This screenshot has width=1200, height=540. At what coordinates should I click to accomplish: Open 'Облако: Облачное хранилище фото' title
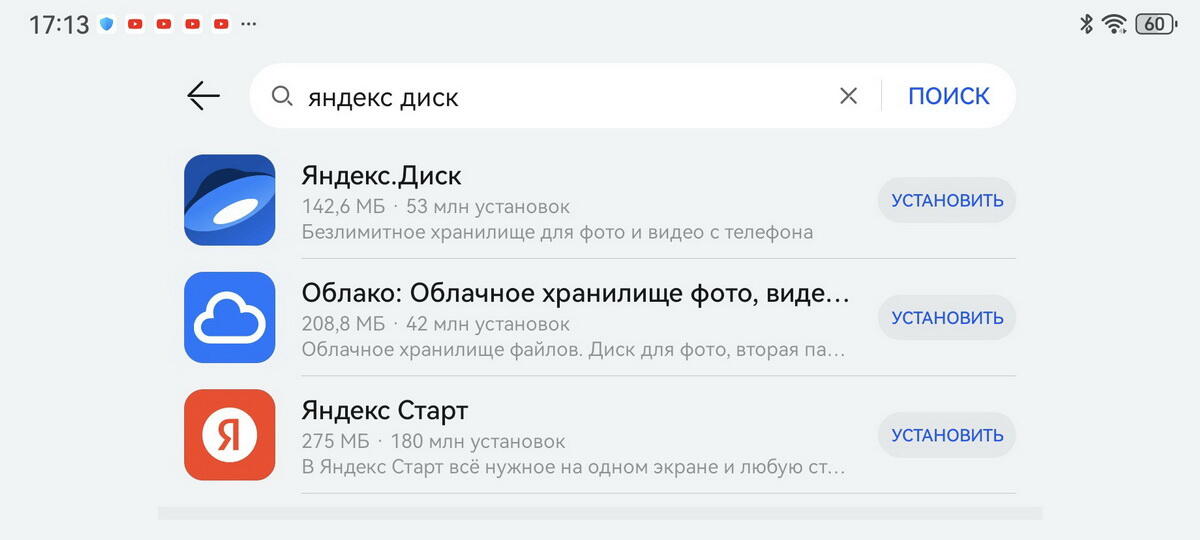click(575, 293)
